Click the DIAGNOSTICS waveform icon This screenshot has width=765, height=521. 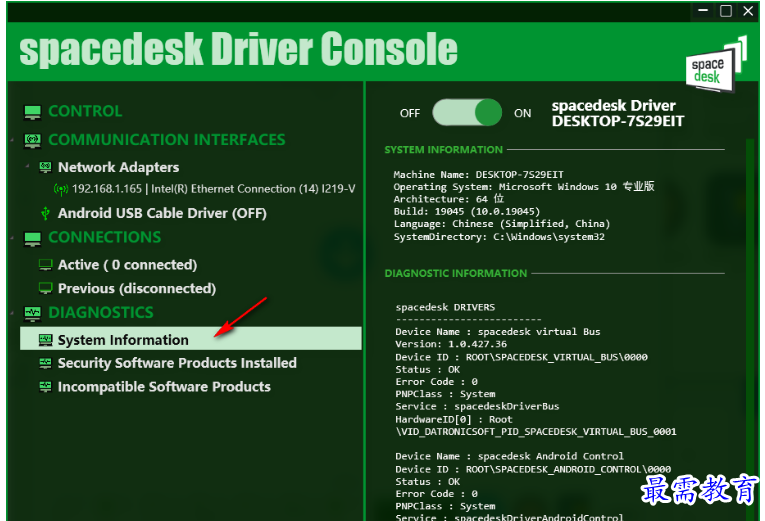(33, 313)
